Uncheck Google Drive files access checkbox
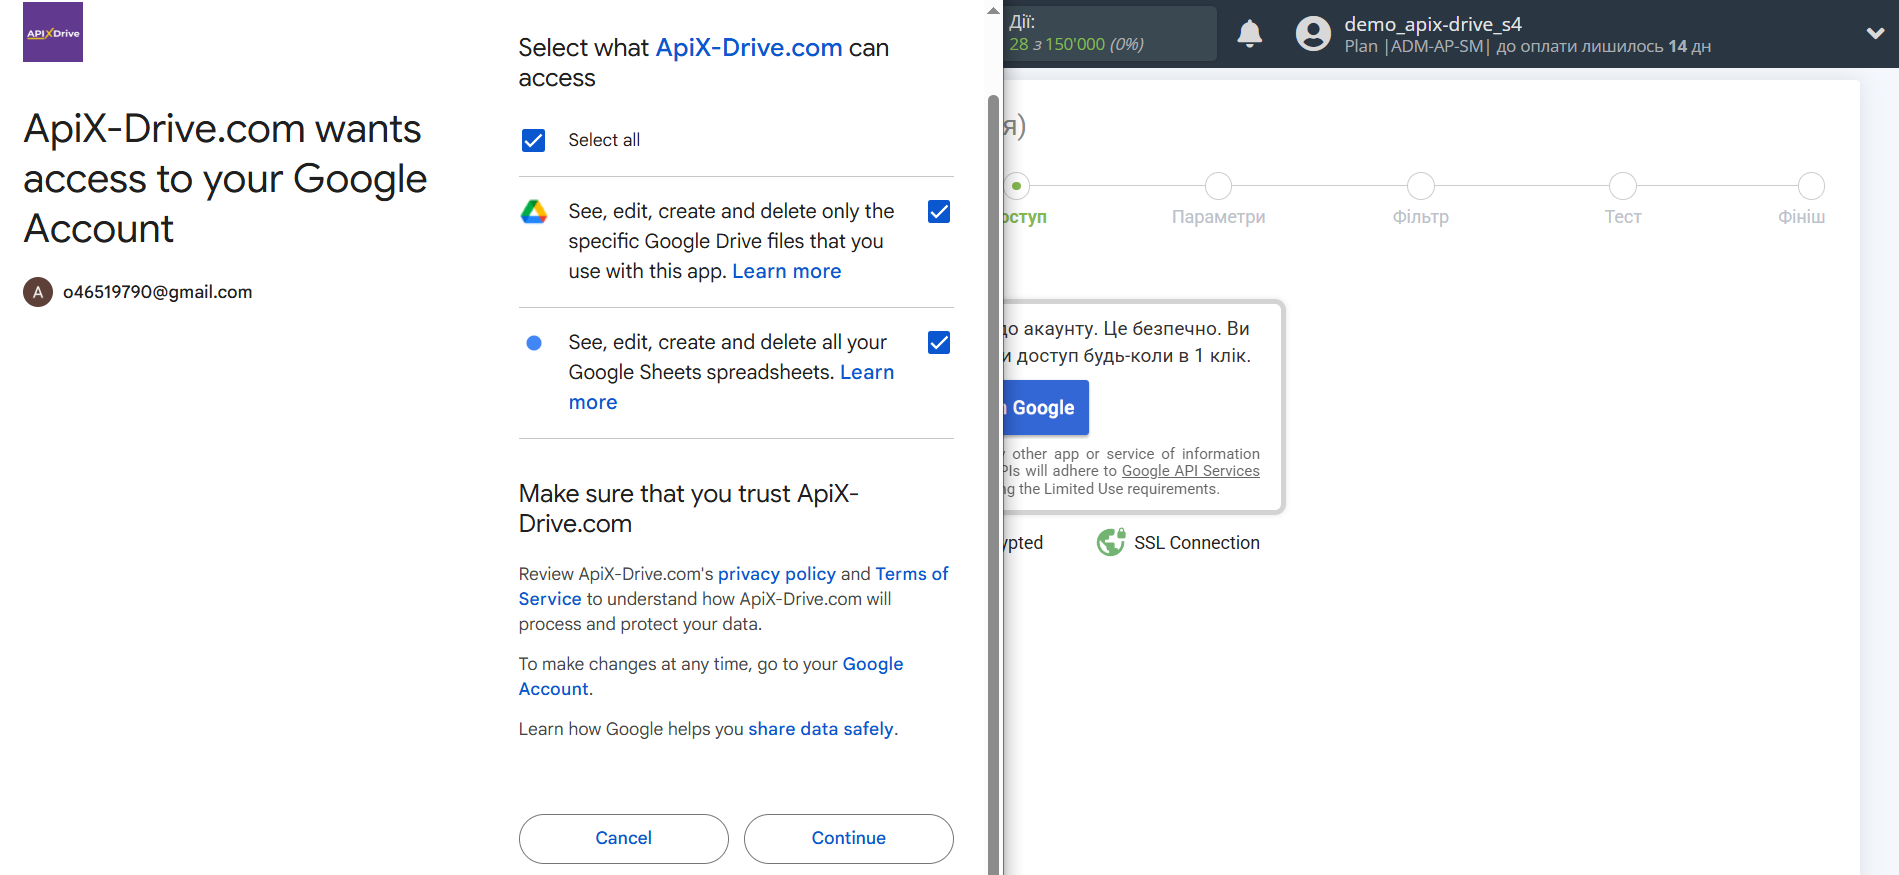Image resolution: width=1899 pixels, height=875 pixels. (939, 211)
